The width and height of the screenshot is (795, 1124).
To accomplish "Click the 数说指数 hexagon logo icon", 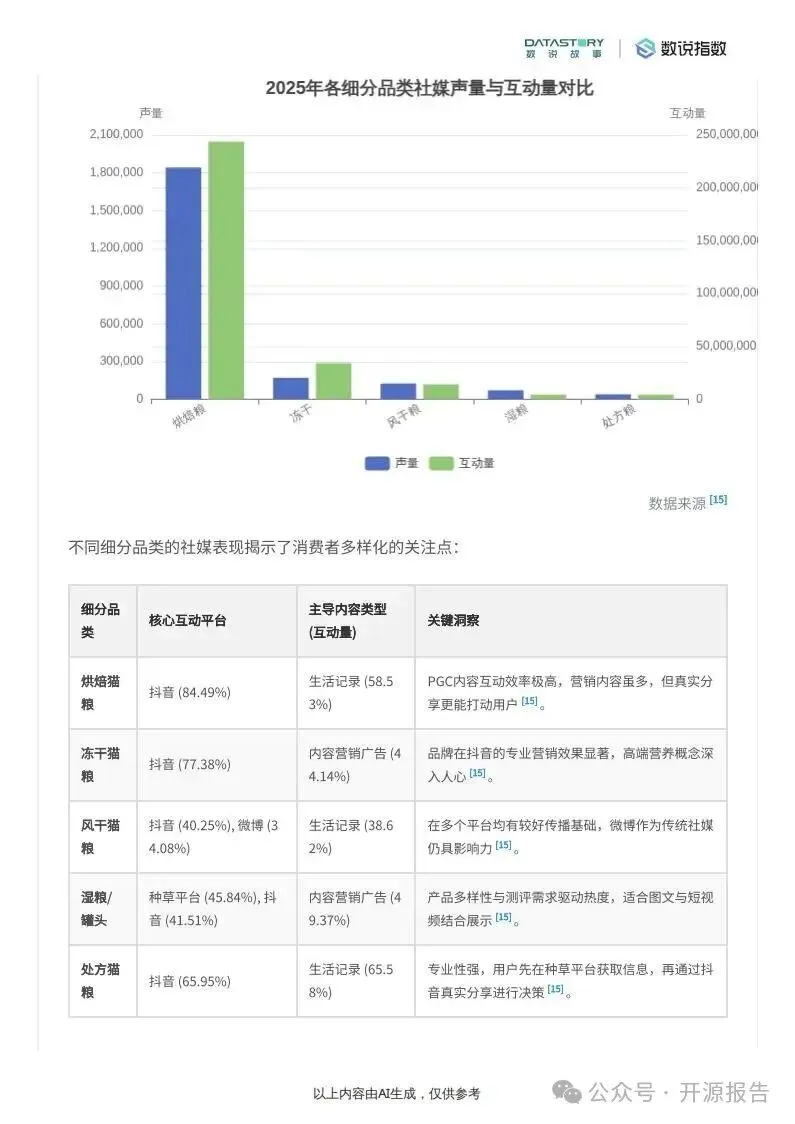I will tap(645, 48).
